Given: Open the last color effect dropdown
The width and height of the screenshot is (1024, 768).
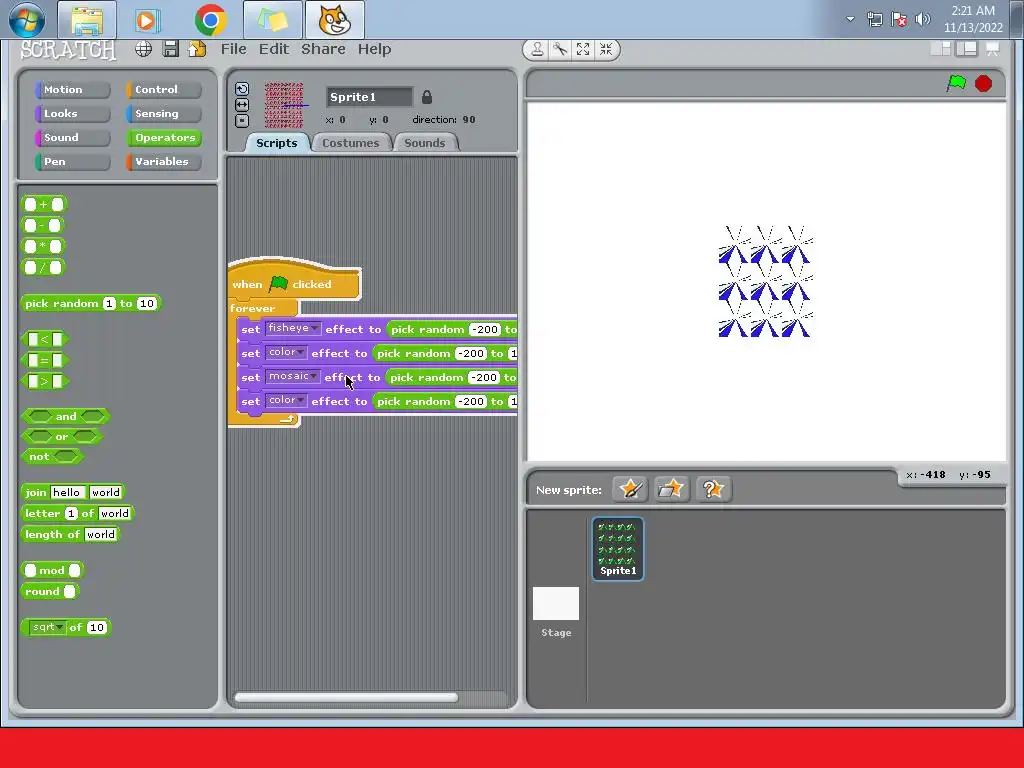Looking at the screenshot, I should tap(286, 400).
